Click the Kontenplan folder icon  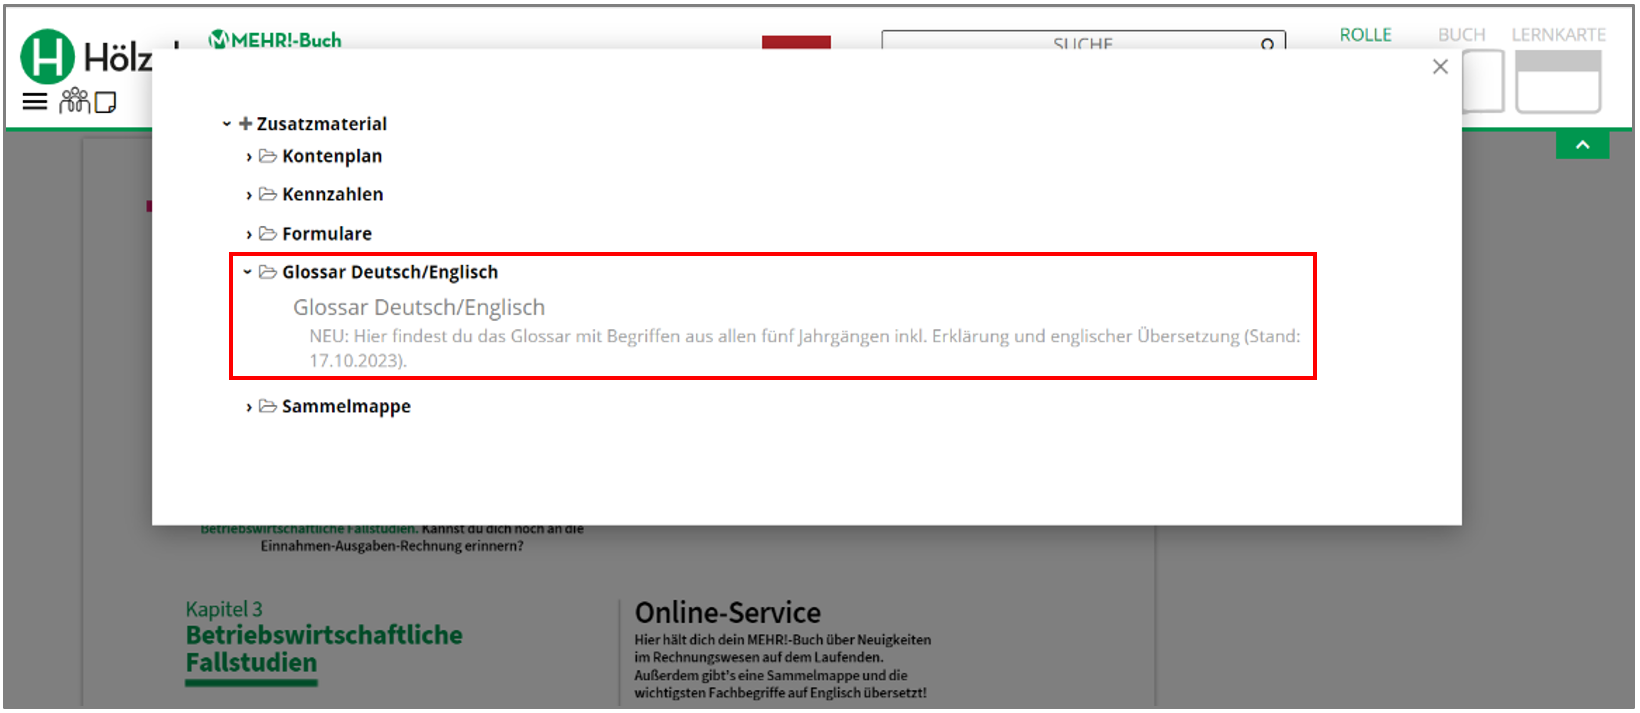(268, 156)
